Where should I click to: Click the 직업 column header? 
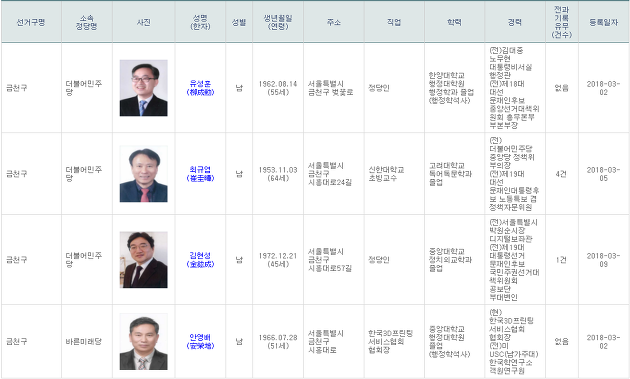pyautogui.click(x=394, y=22)
